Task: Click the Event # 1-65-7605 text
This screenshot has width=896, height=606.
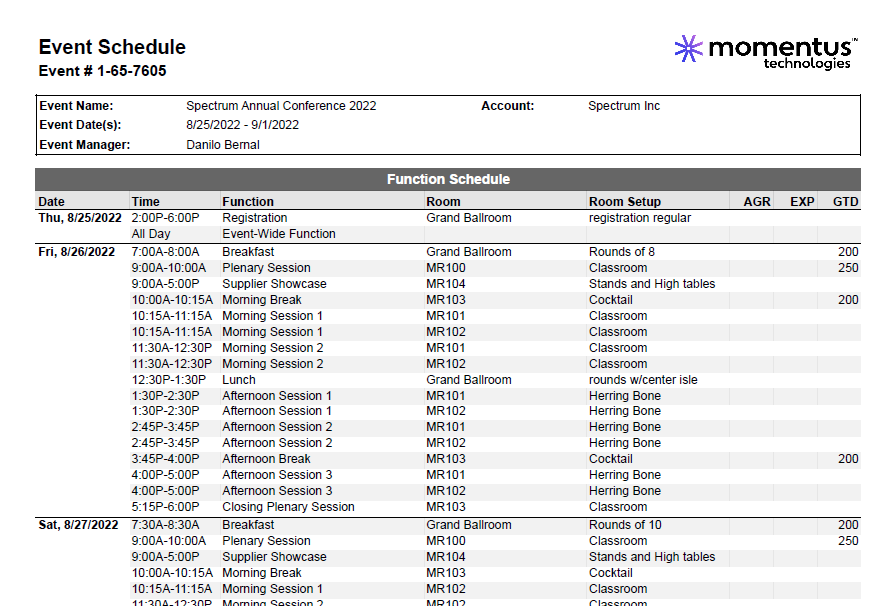Action: point(102,71)
